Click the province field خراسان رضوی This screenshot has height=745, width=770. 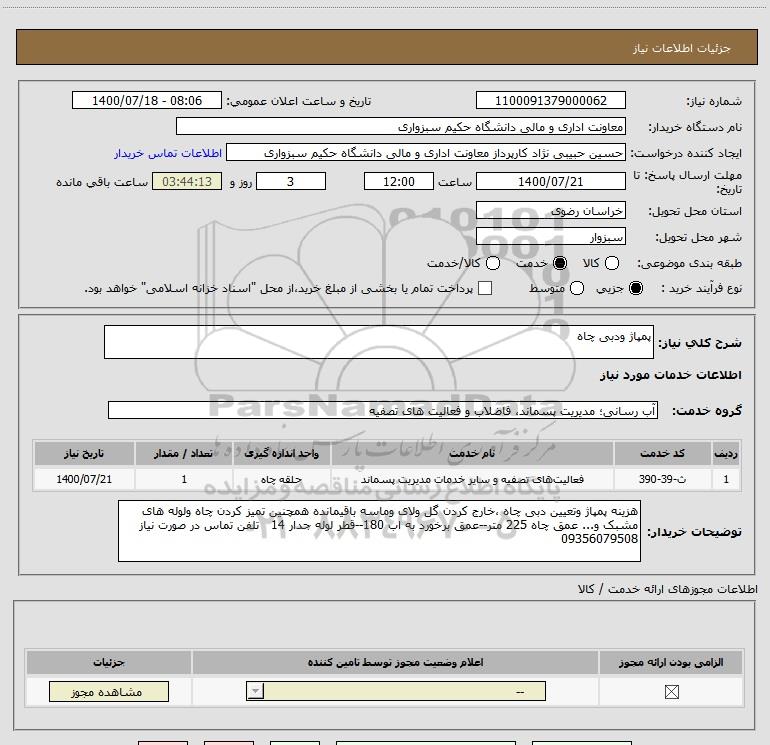pos(550,211)
